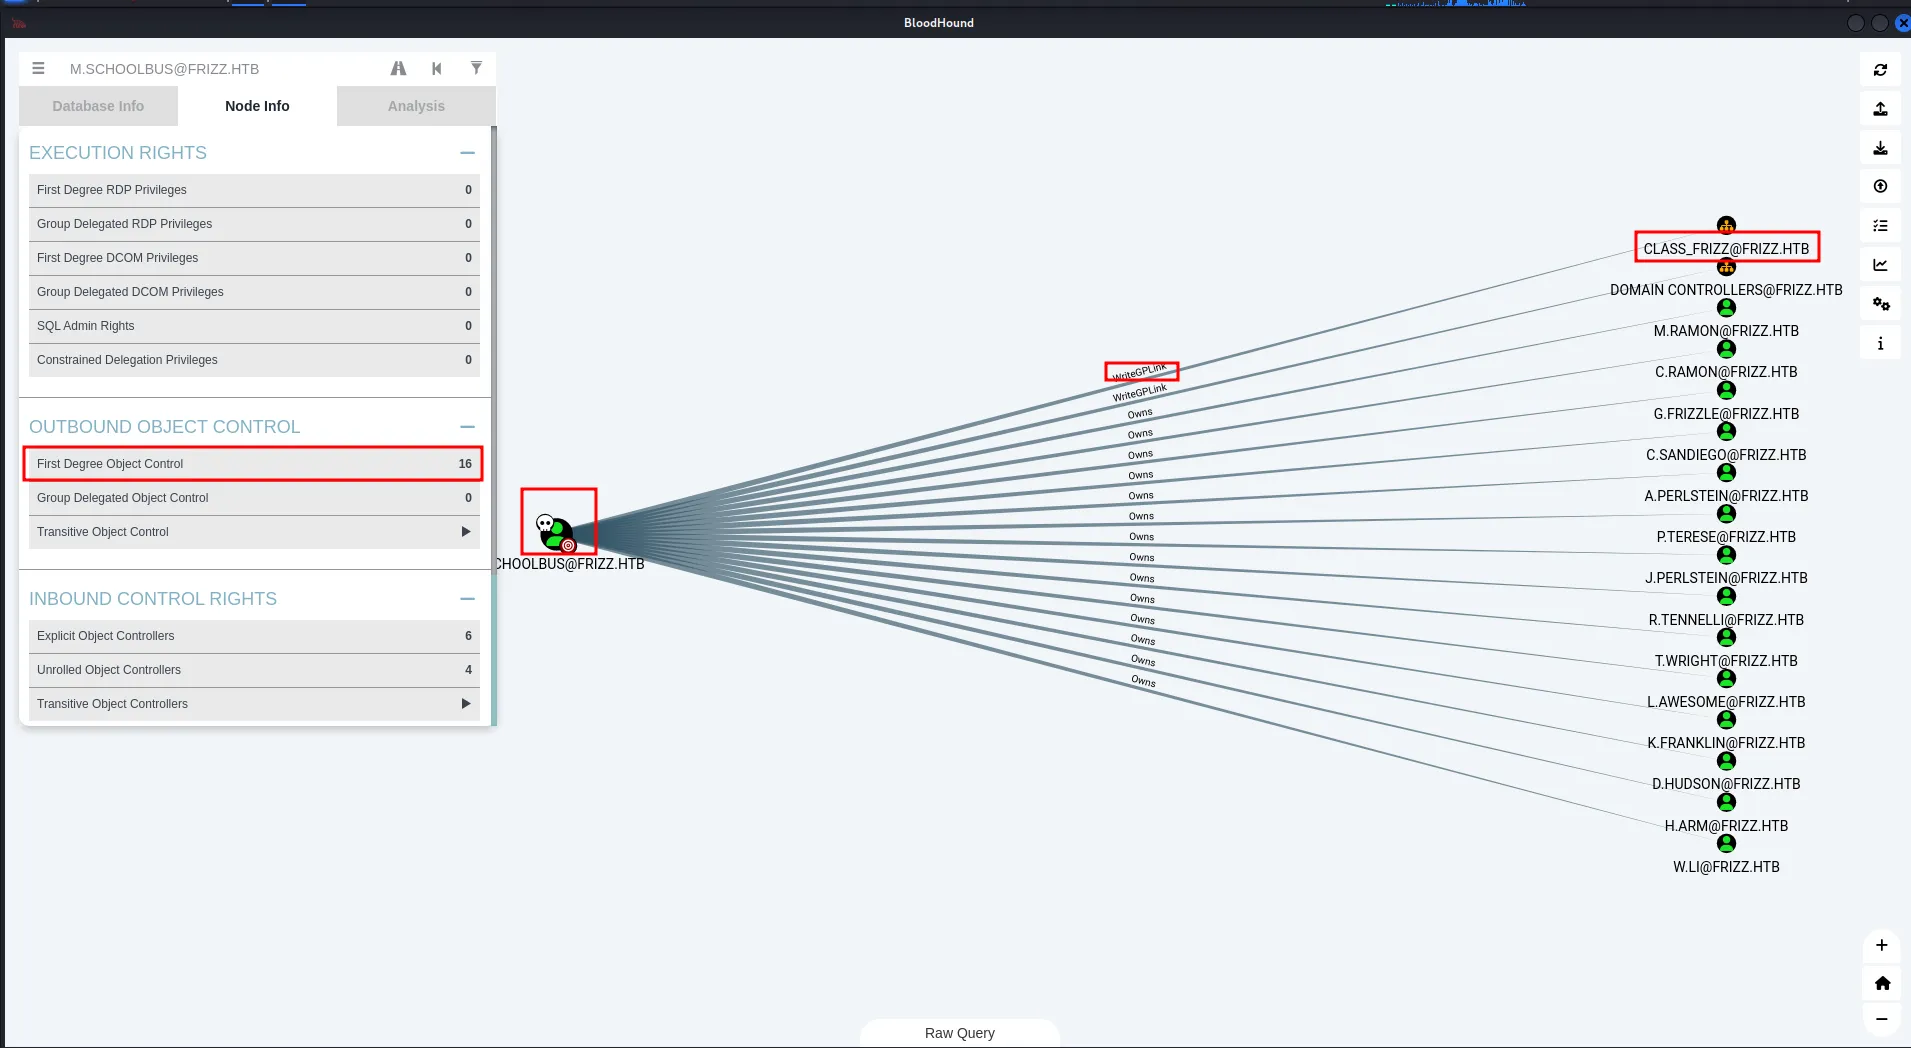
Task: Click the First Degree RDP Privileges row
Action: pos(254,190)
